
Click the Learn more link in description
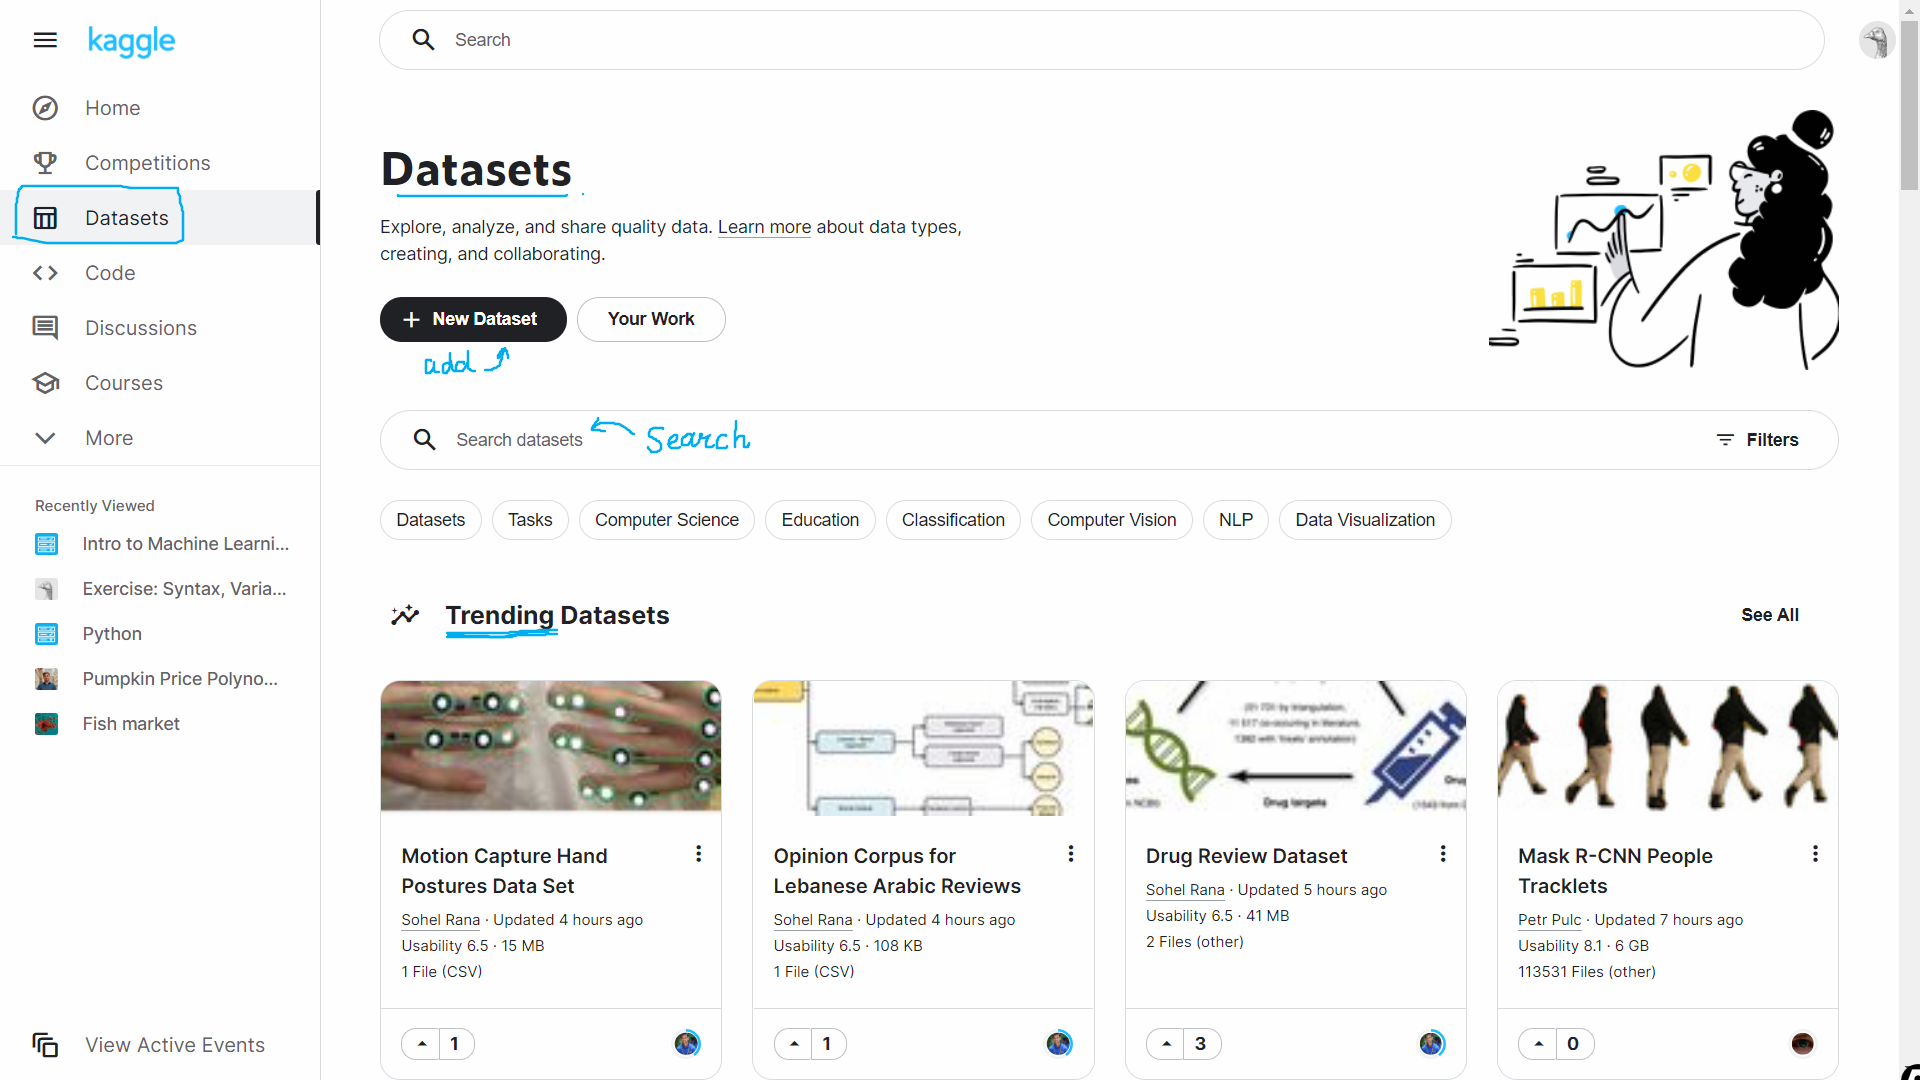pos(764,227)
